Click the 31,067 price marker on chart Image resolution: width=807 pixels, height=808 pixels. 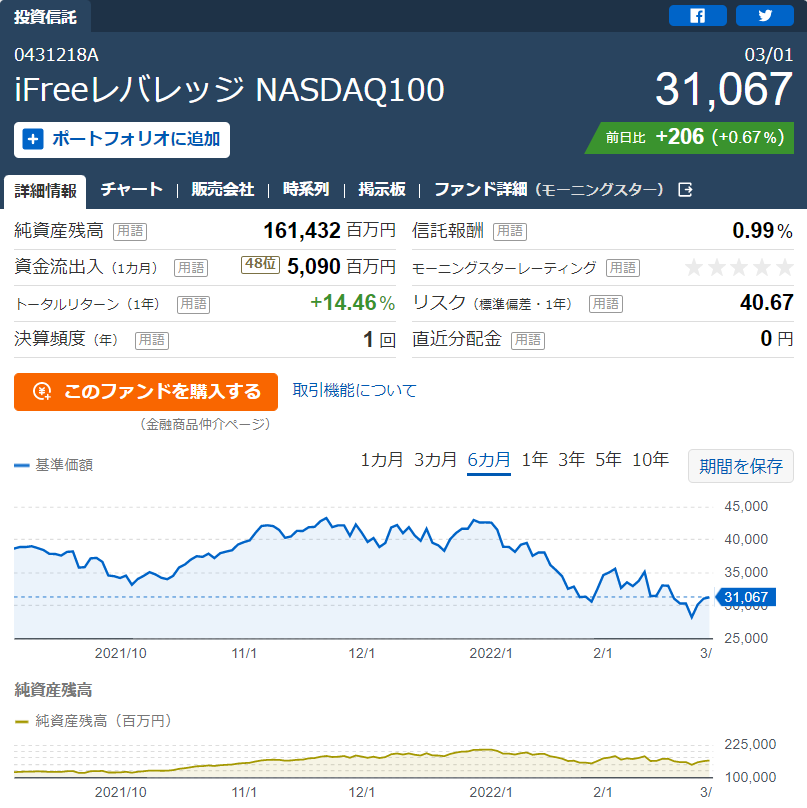(746, 597)
